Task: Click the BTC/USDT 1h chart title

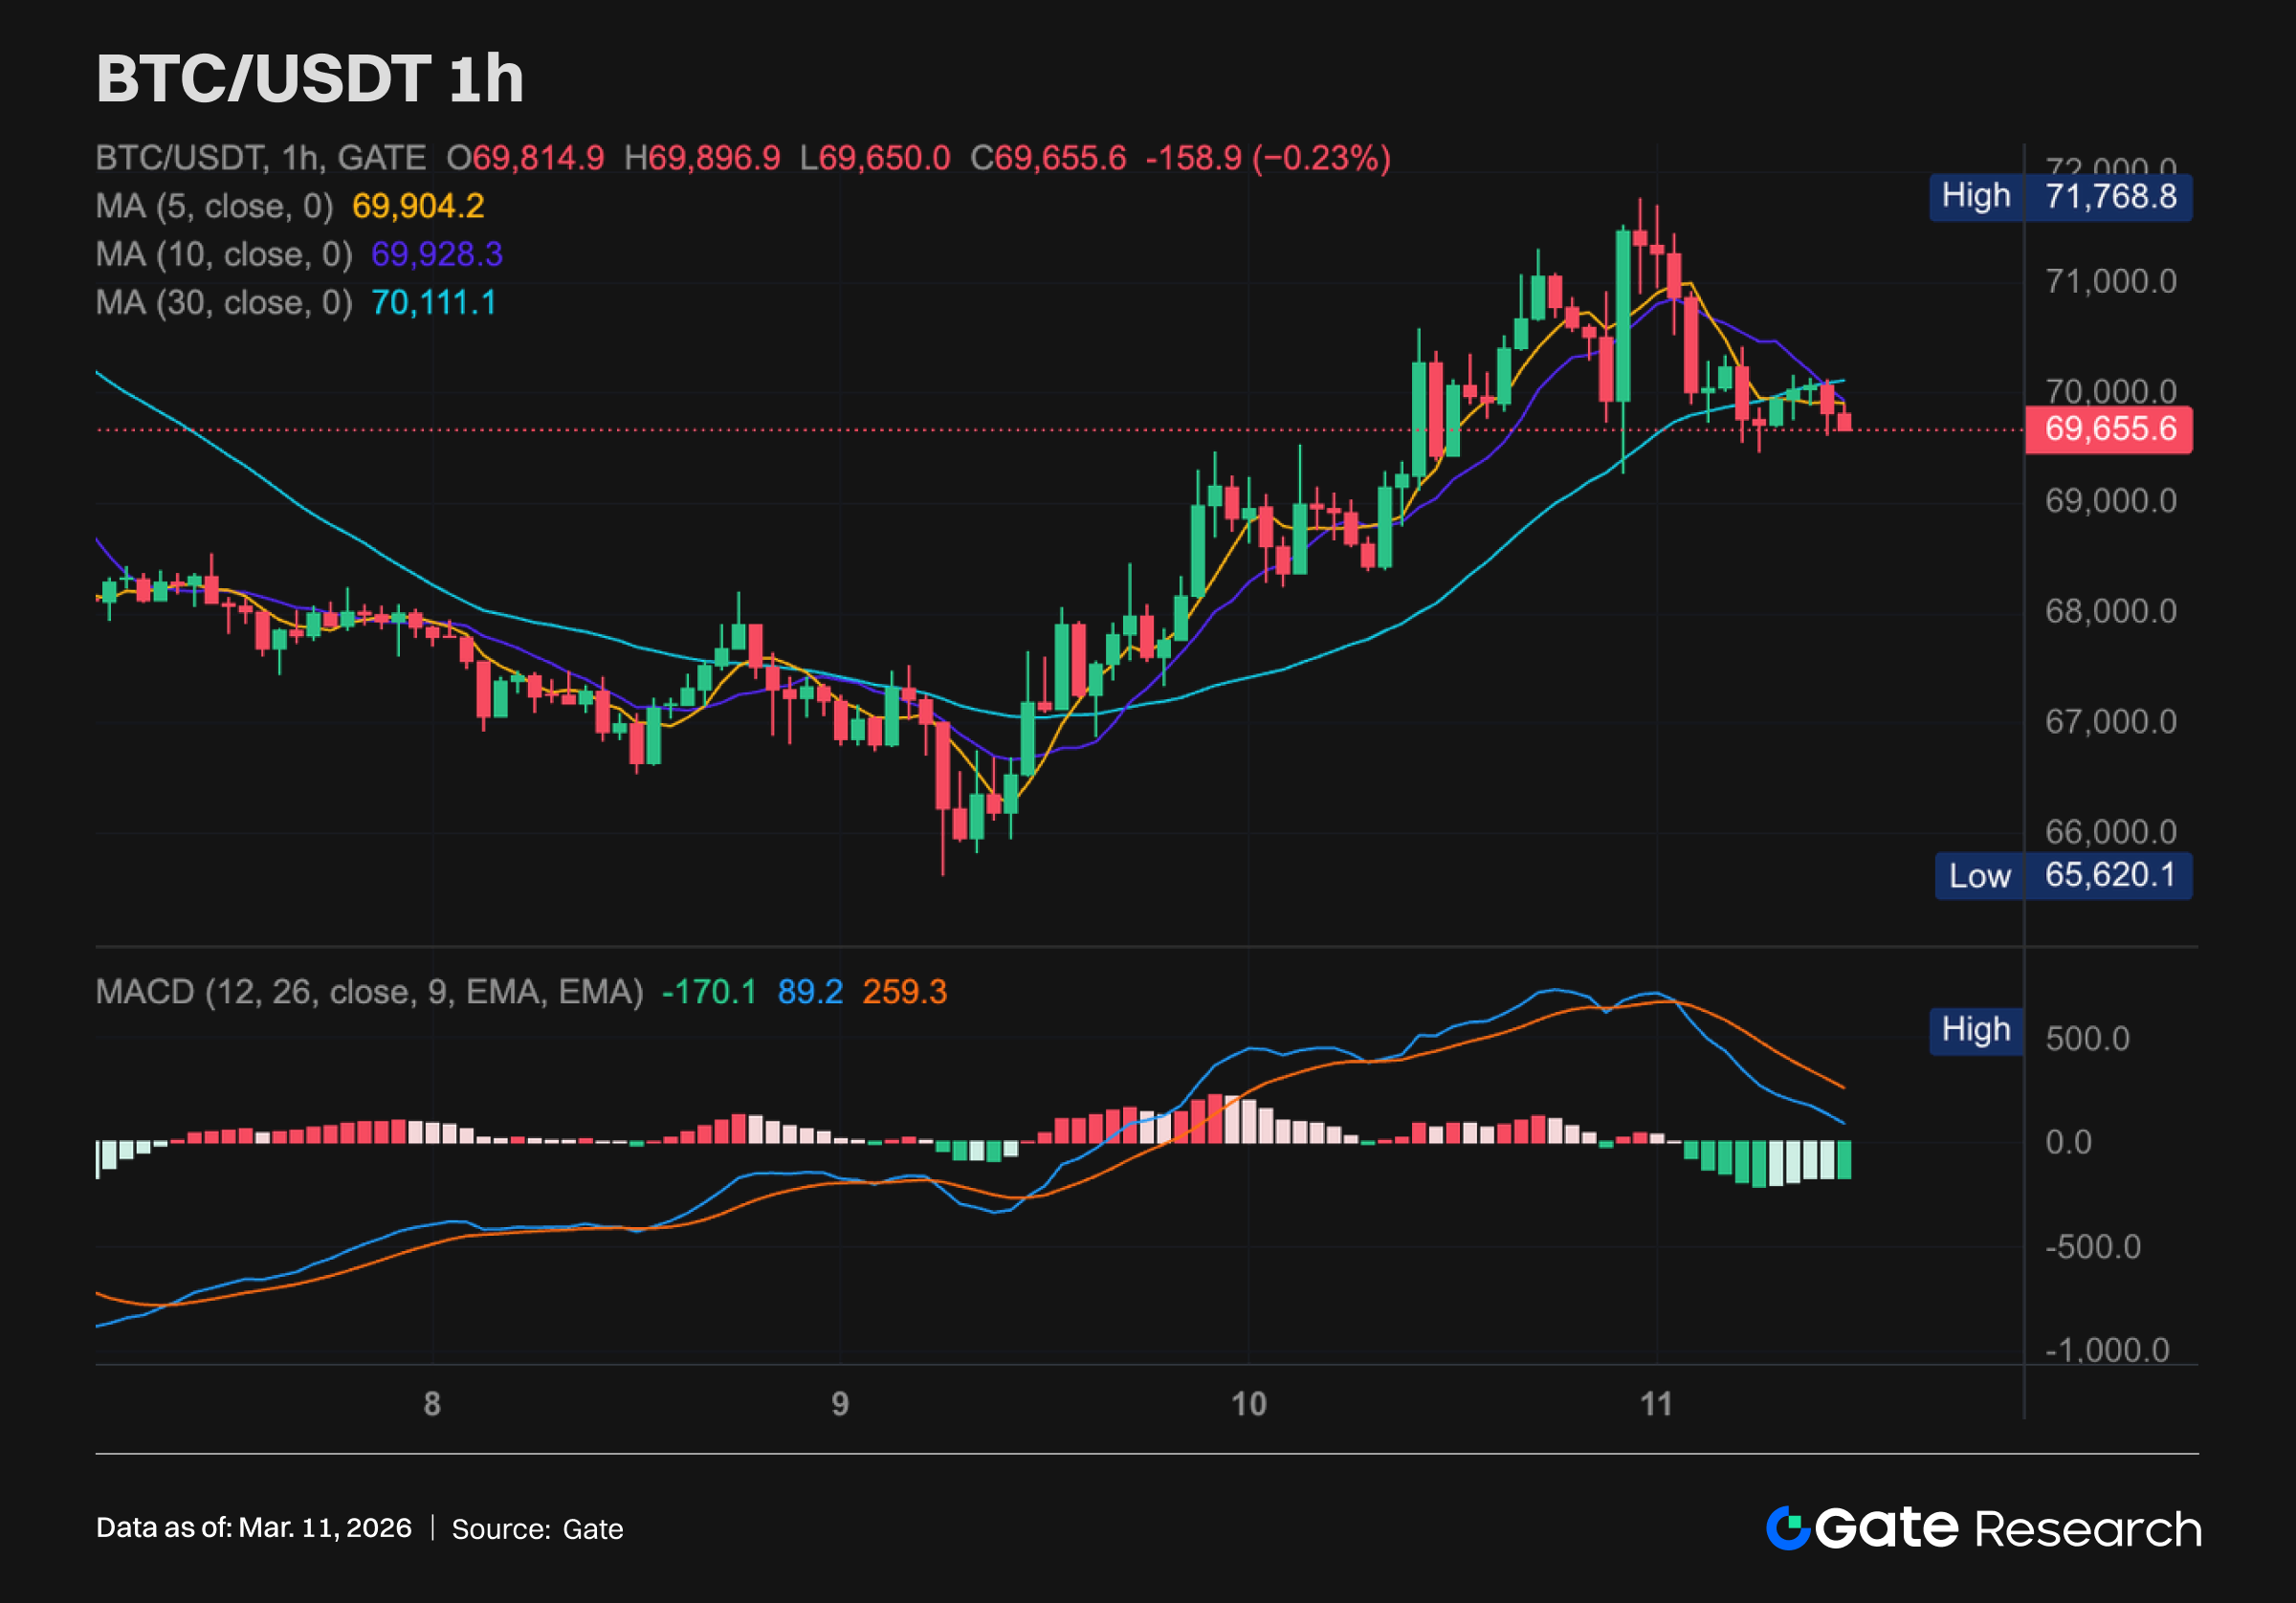Action: pos(310,78)
